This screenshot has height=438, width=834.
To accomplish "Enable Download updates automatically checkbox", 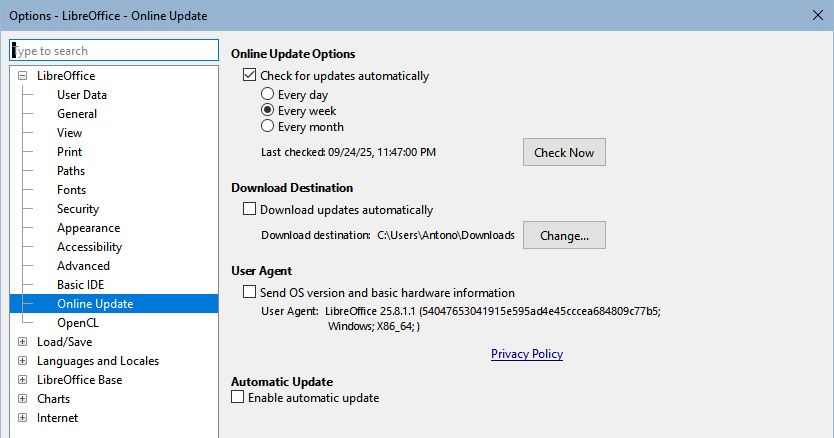I will click(249, 209).
